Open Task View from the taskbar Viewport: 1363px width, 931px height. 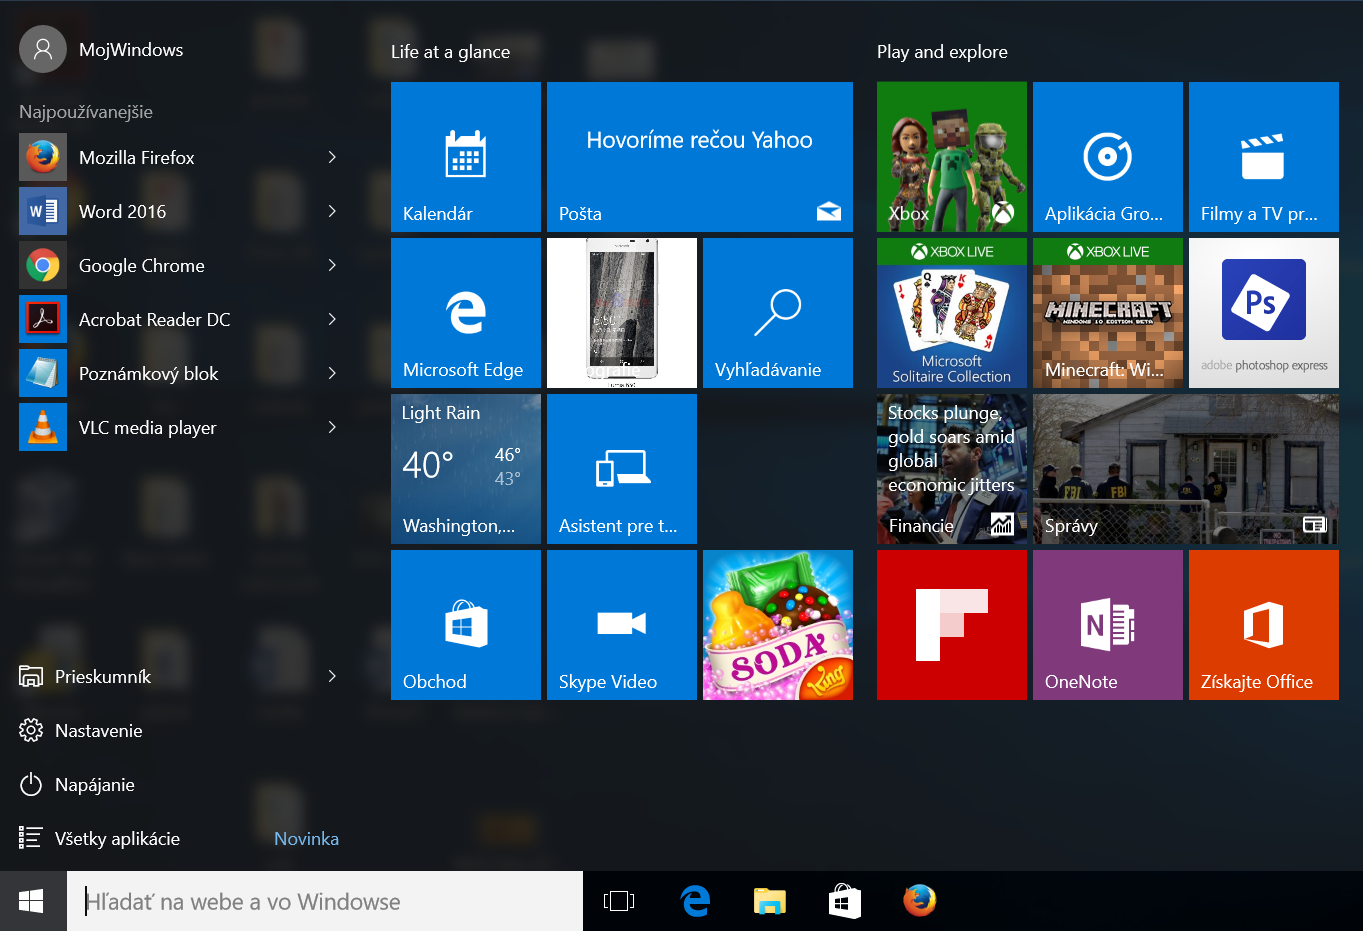619,901
